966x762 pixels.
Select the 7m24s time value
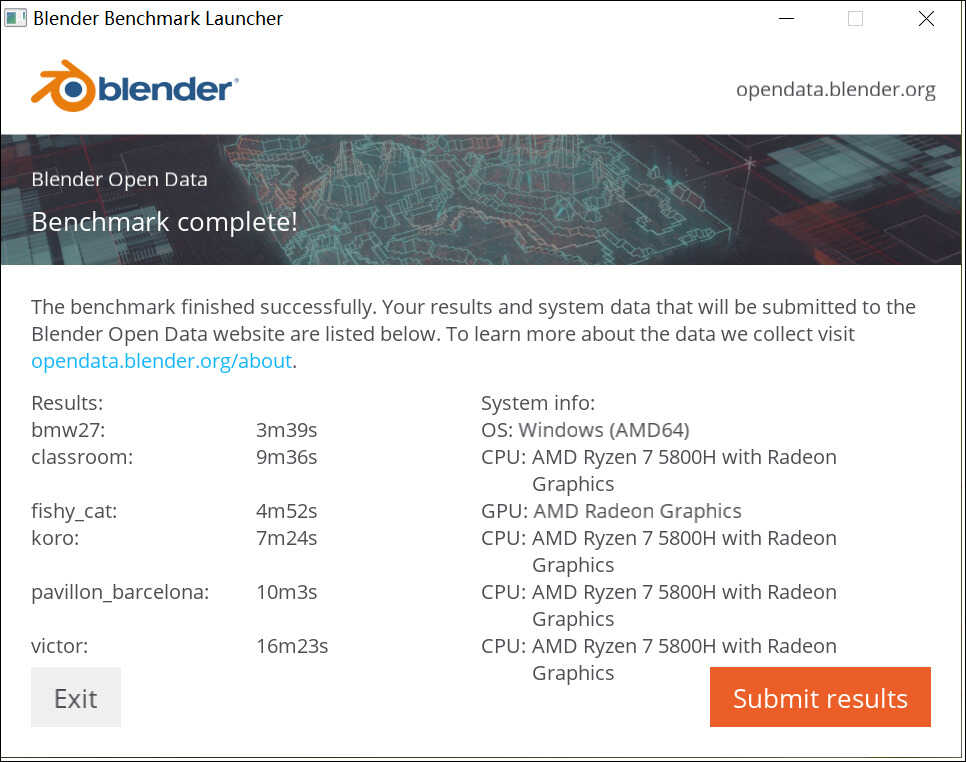[286, 538]
